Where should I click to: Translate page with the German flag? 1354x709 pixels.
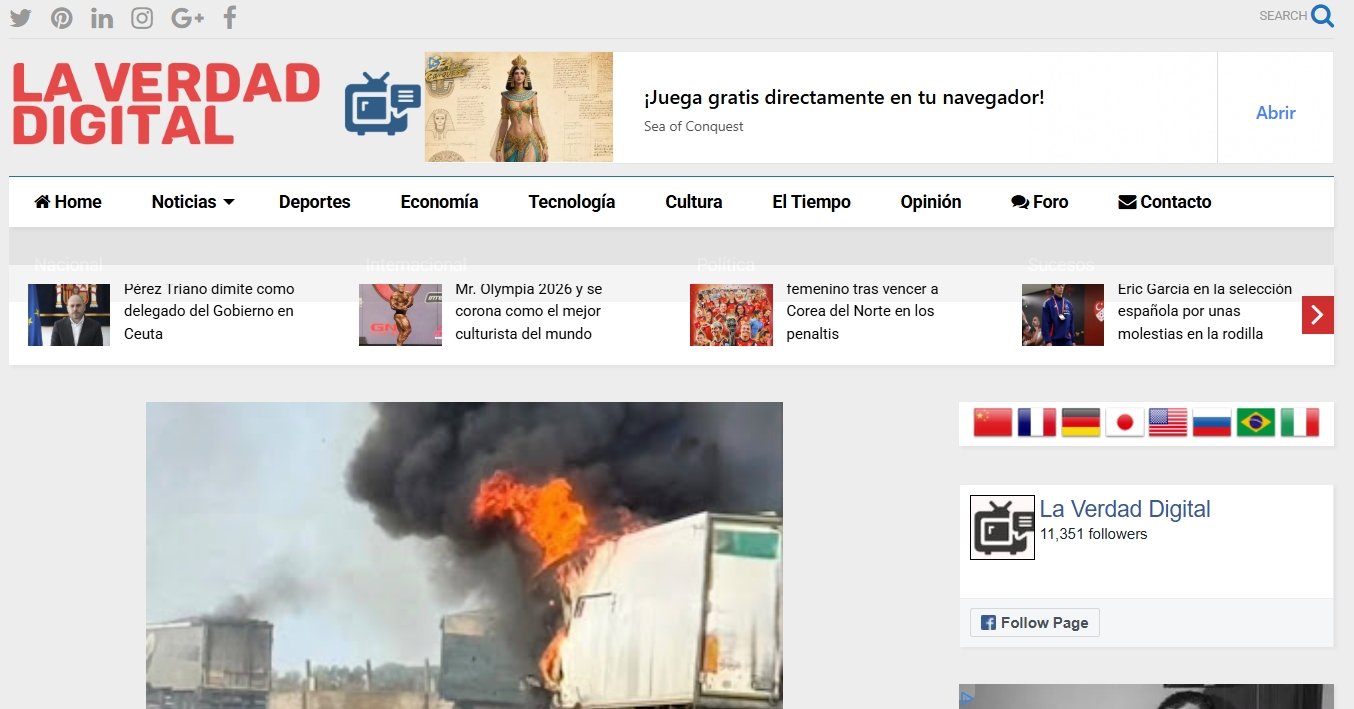[x=1081, y=422]
